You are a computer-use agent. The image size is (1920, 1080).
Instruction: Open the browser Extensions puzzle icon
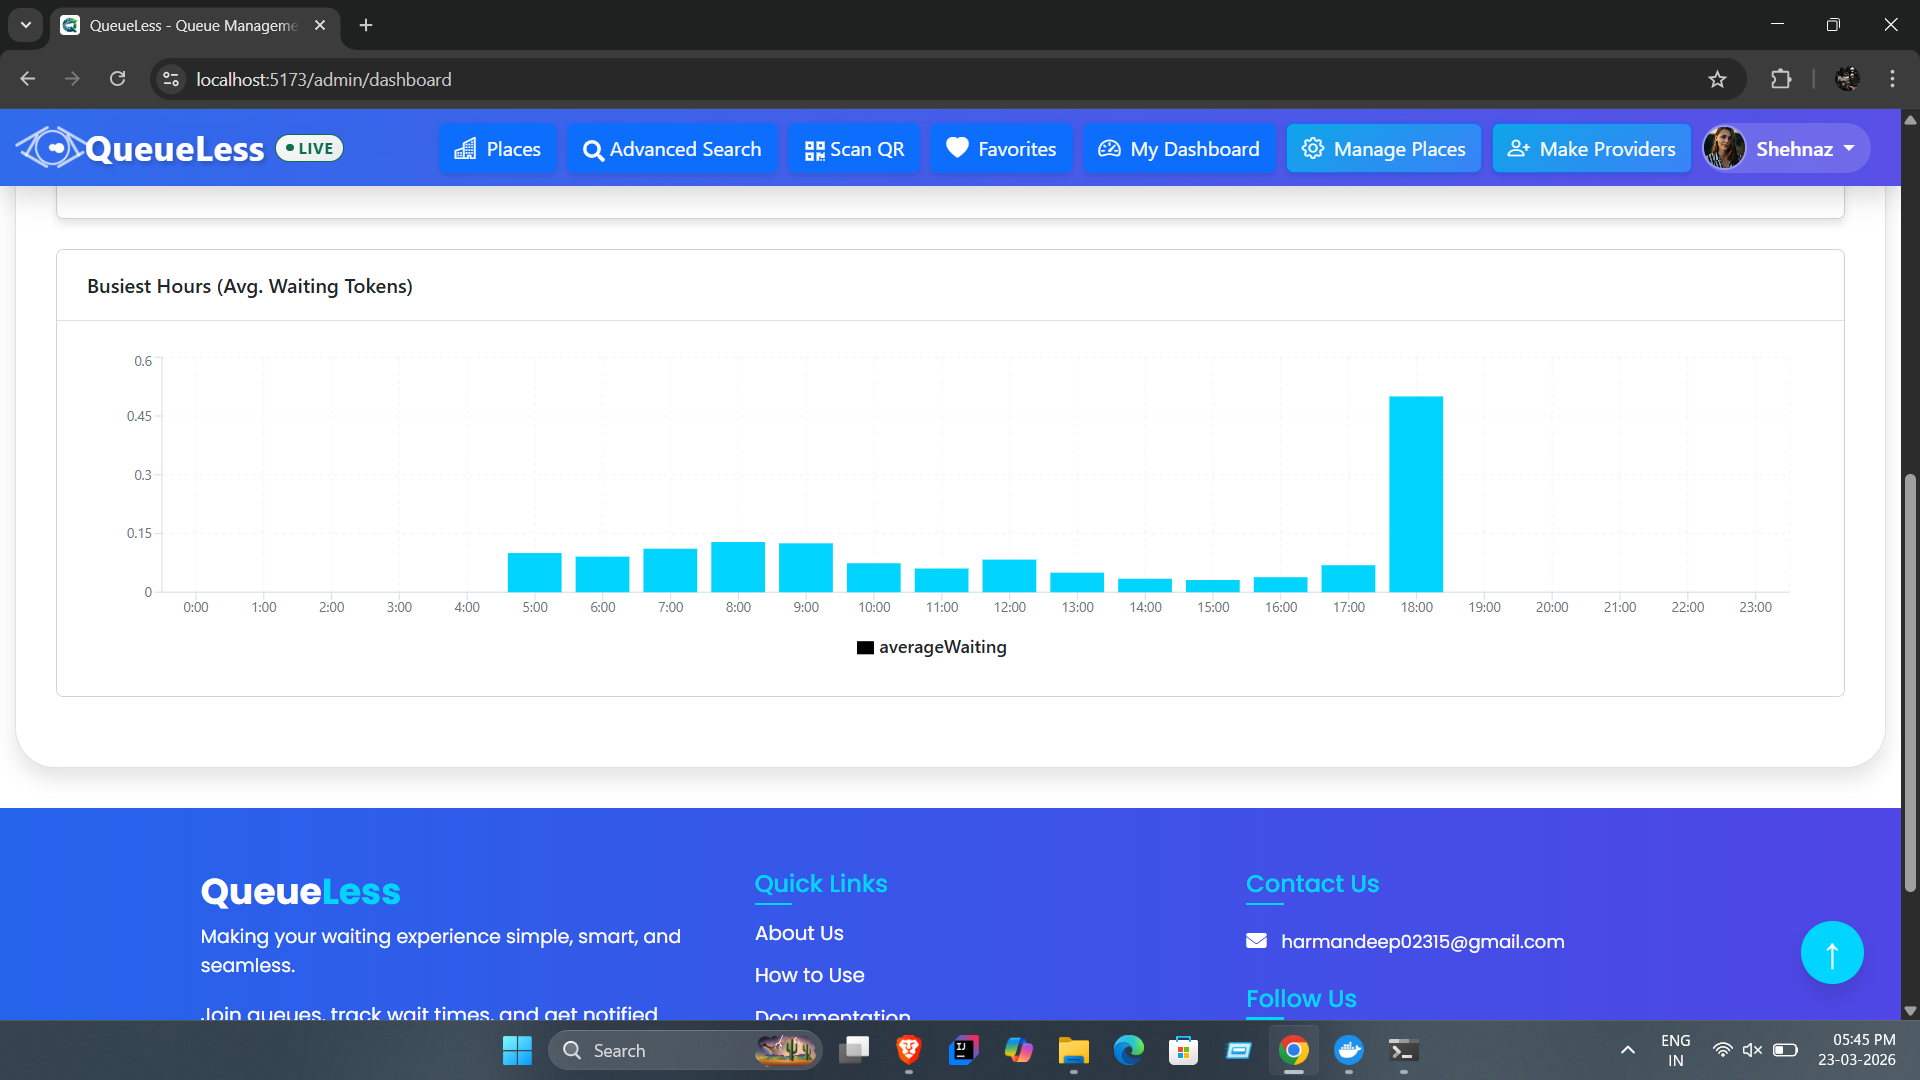point(1781,79)
